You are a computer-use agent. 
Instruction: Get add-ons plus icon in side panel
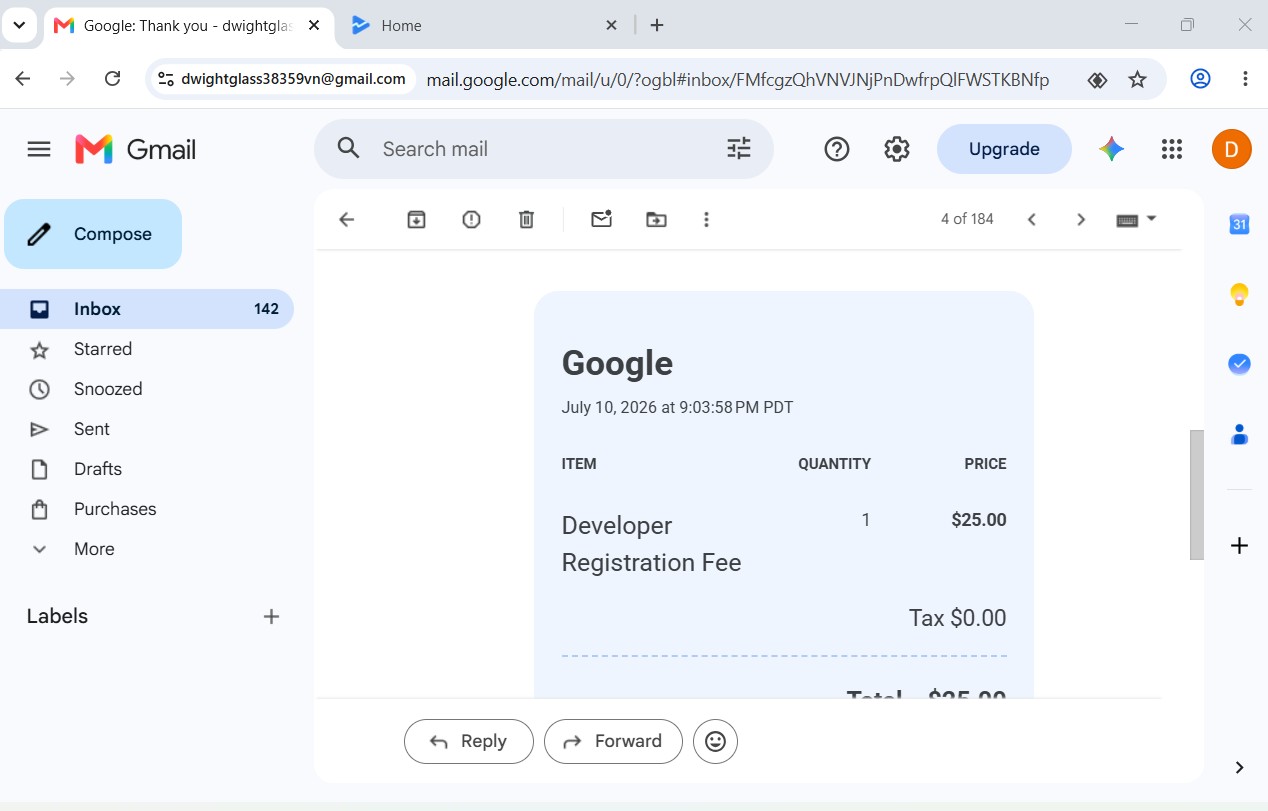(1239, 545)
